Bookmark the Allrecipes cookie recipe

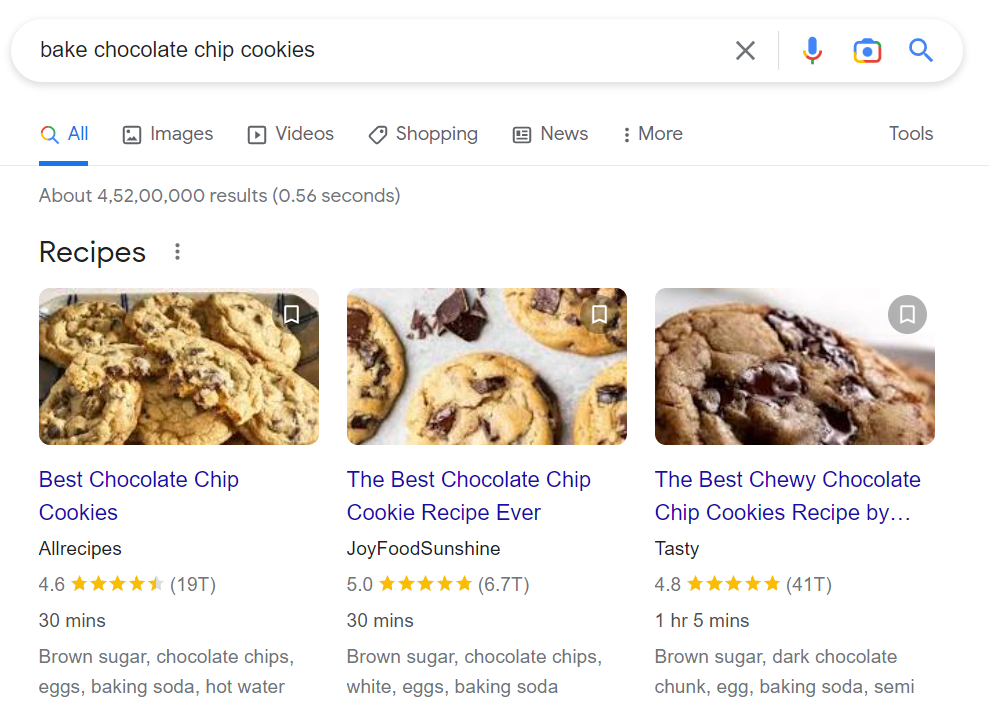pyautogui.click(x=291, y=314)
